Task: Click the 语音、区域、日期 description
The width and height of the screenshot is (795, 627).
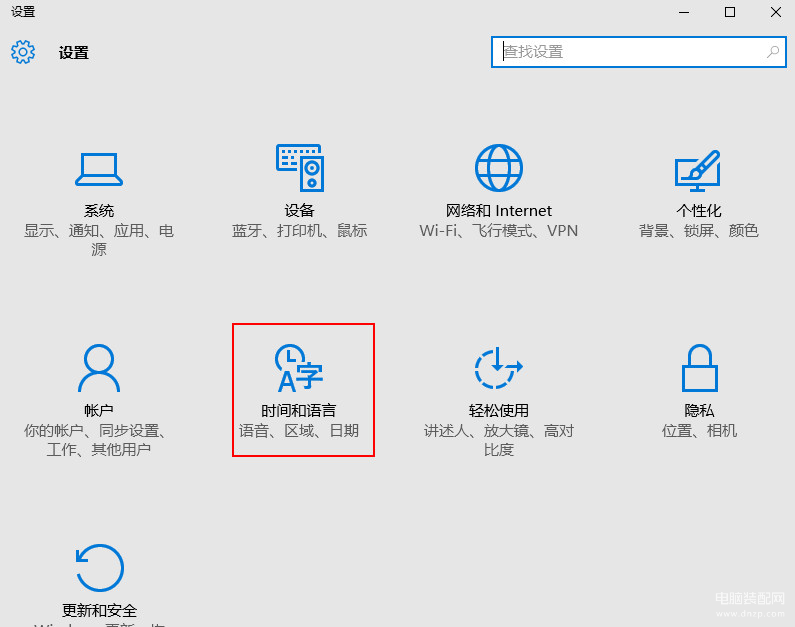Action: coord(299,431)
